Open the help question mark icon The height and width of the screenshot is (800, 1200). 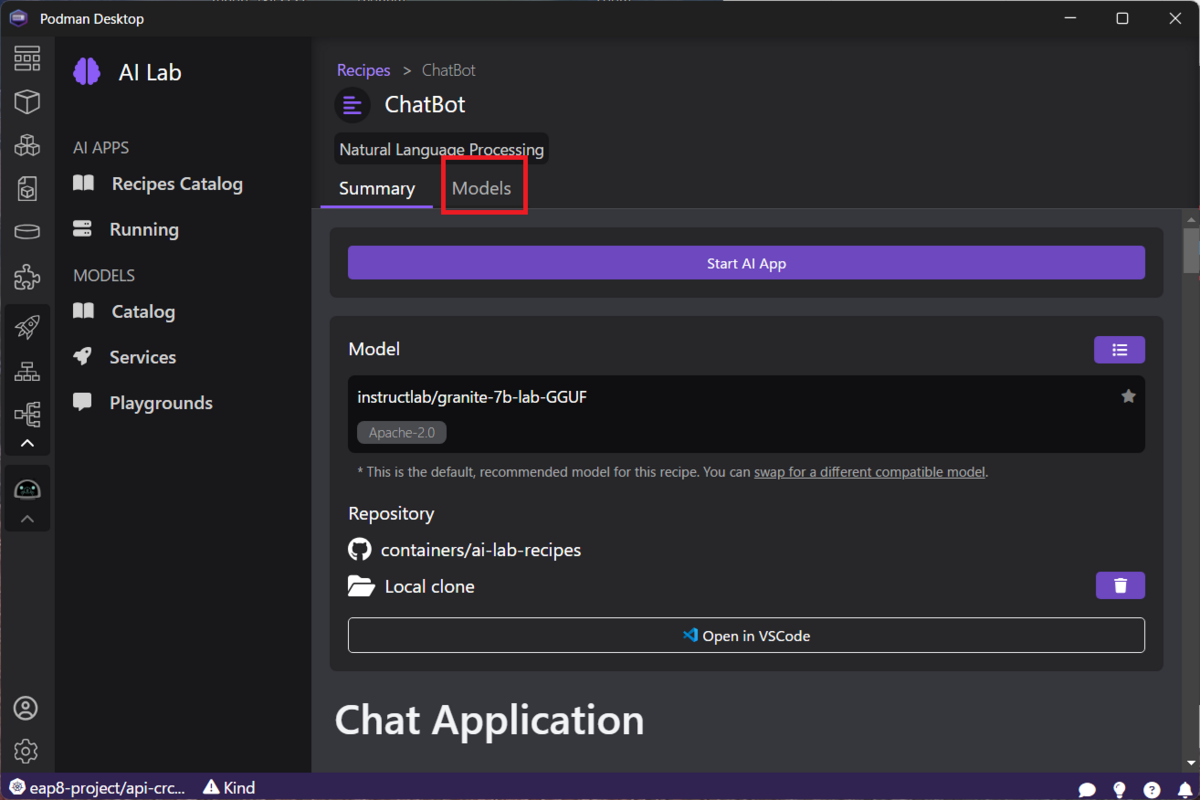click(x=1152, y=789)
